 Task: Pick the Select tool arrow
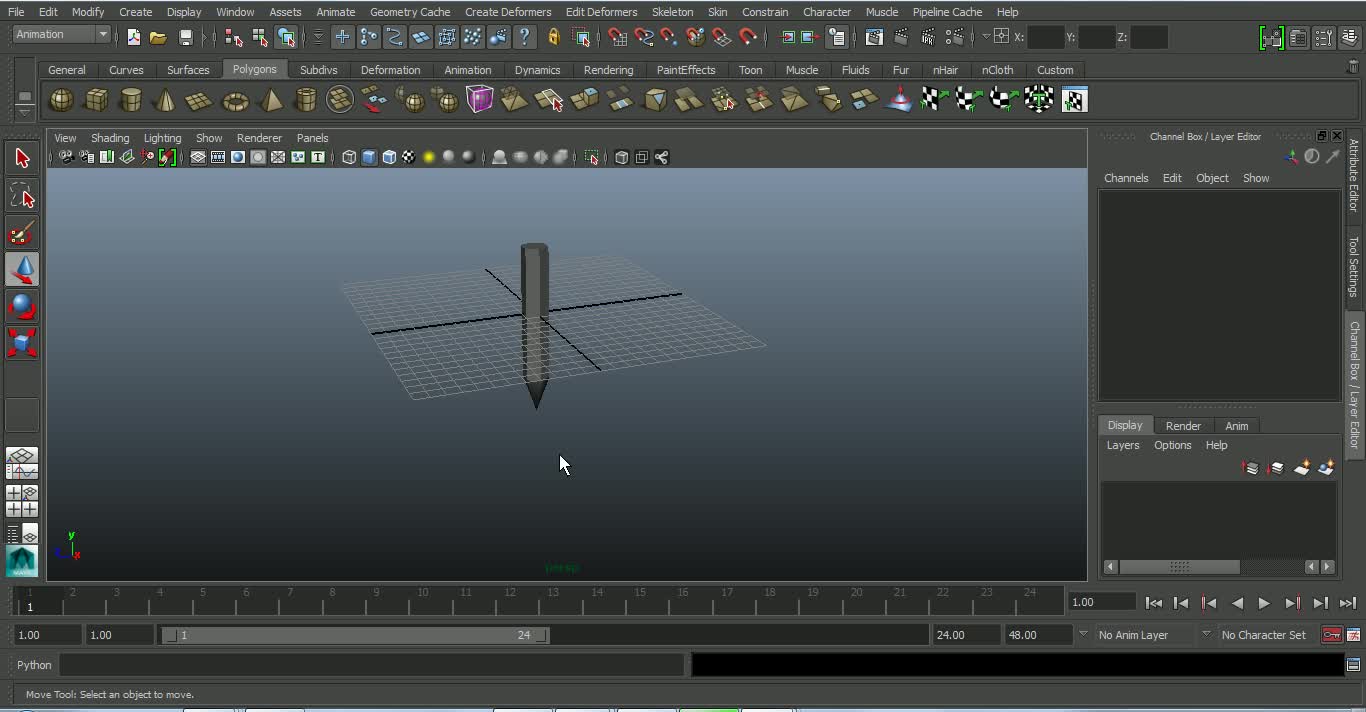(22, 158)
